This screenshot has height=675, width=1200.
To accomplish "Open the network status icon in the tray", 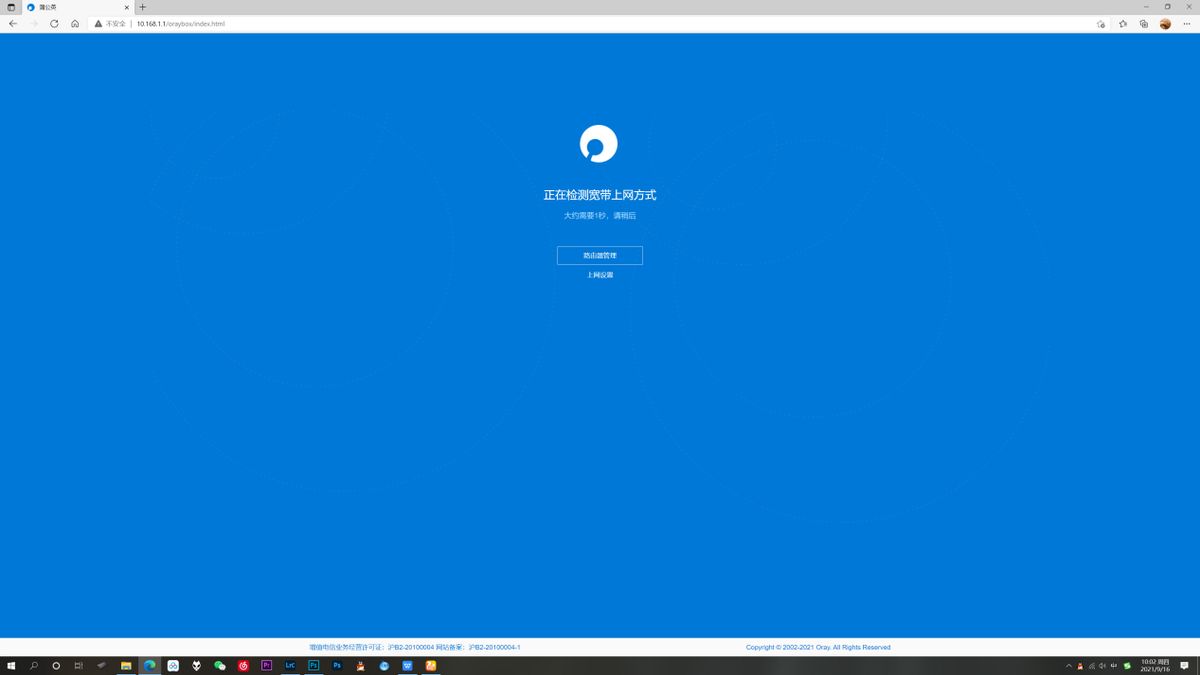I will coord(1091,666).
